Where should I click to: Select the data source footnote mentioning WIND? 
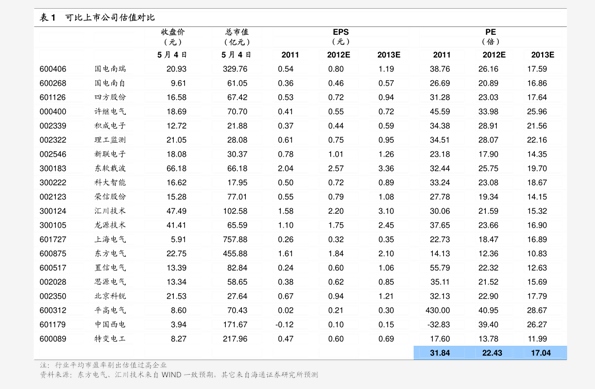tap(179, 375)
